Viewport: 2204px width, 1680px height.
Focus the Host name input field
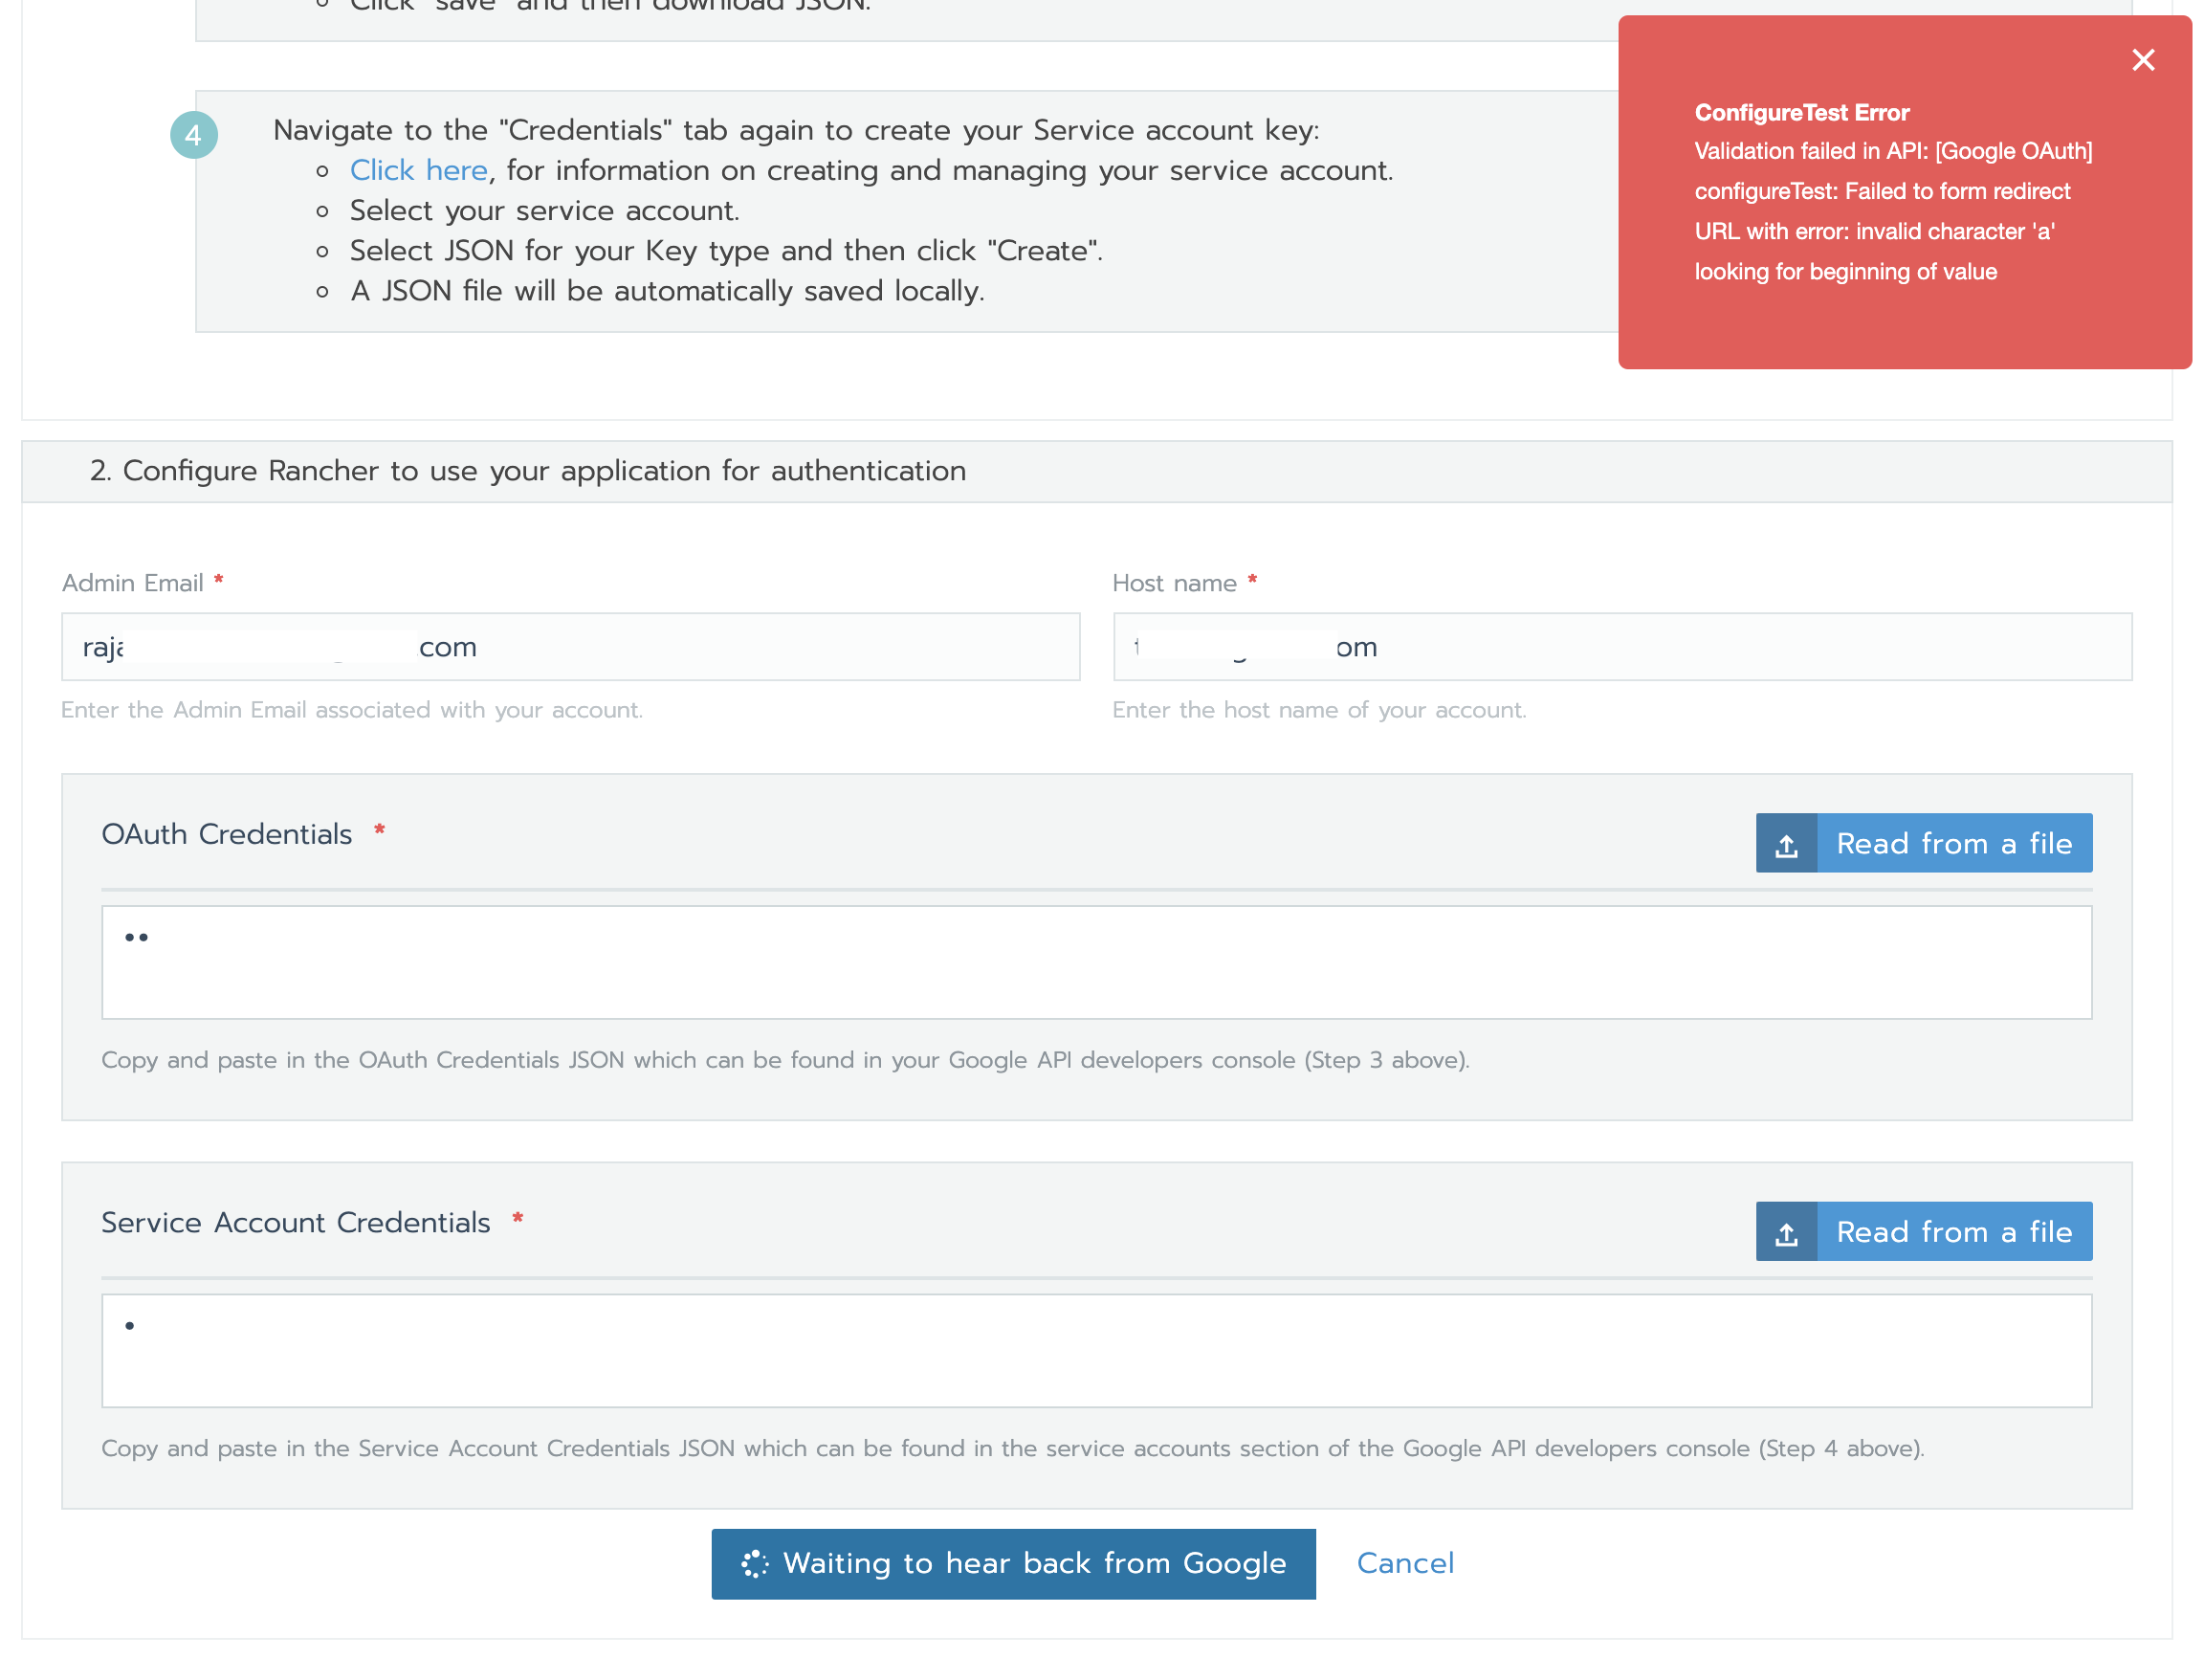pos(1622,647)
